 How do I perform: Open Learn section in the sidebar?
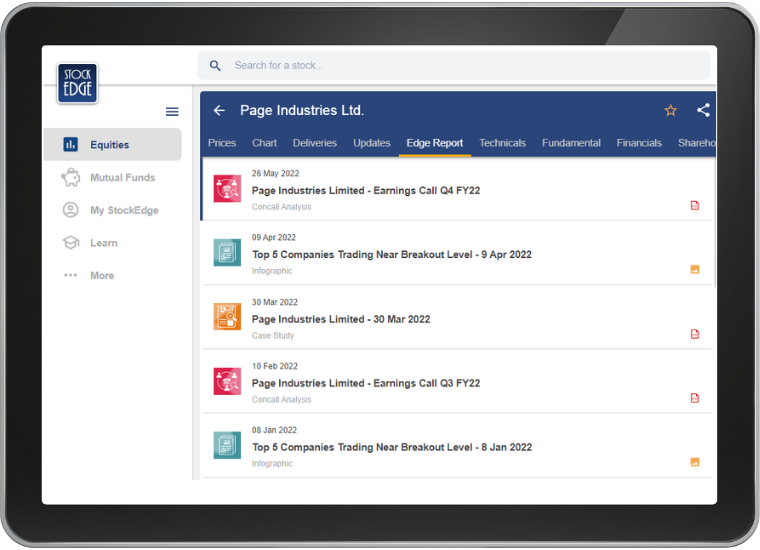(x=112, y=243)
